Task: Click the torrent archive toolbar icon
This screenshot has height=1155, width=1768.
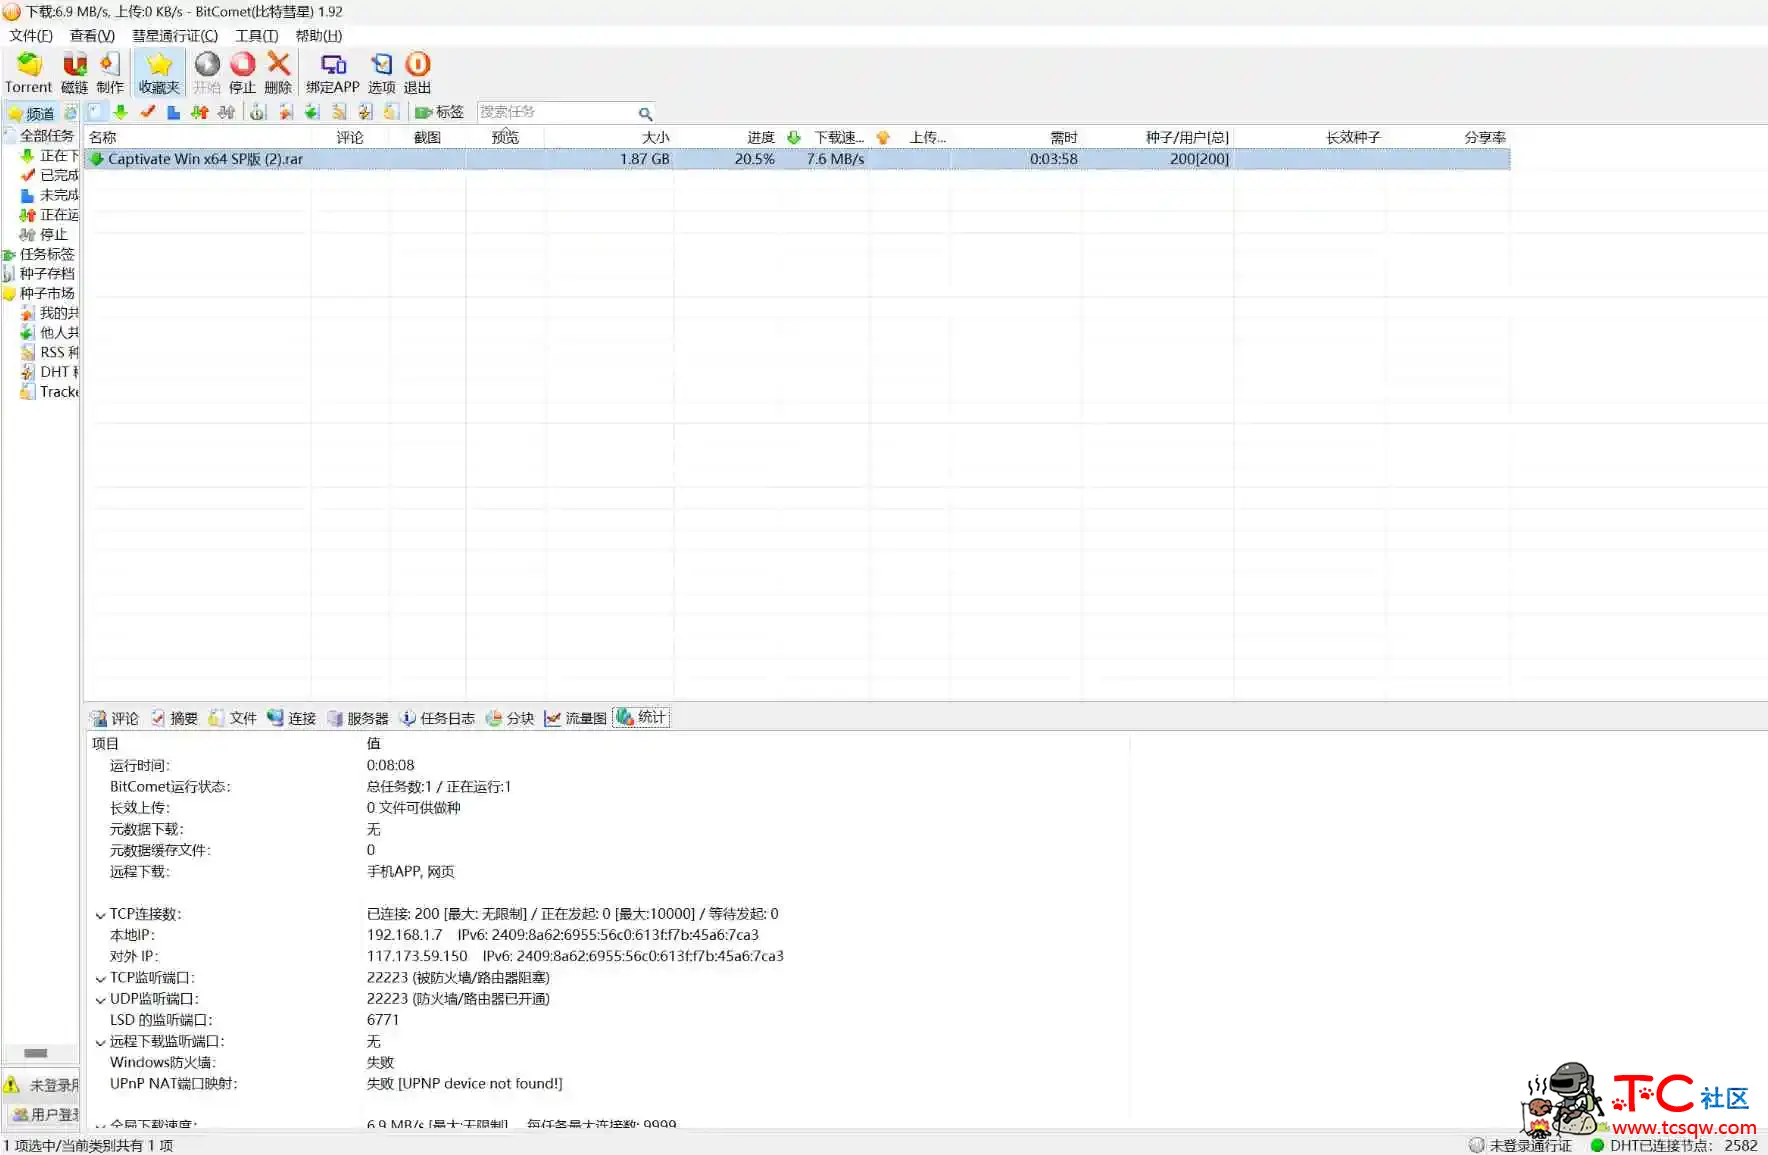Action: pyautogui.click(x=258, y=112)
